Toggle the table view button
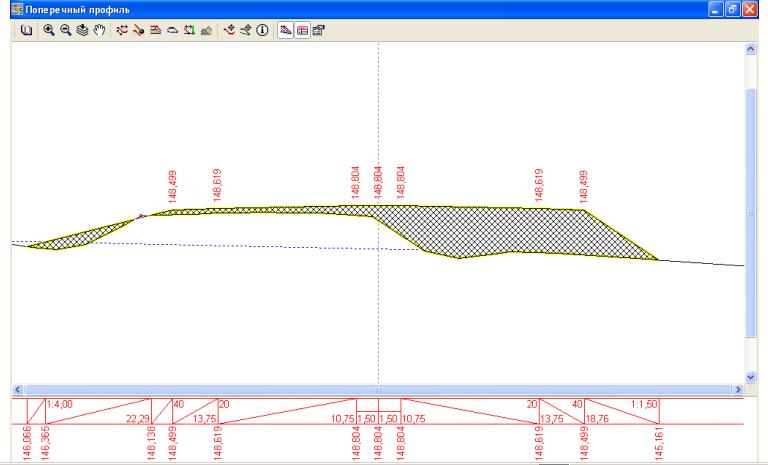 point(301,31)
